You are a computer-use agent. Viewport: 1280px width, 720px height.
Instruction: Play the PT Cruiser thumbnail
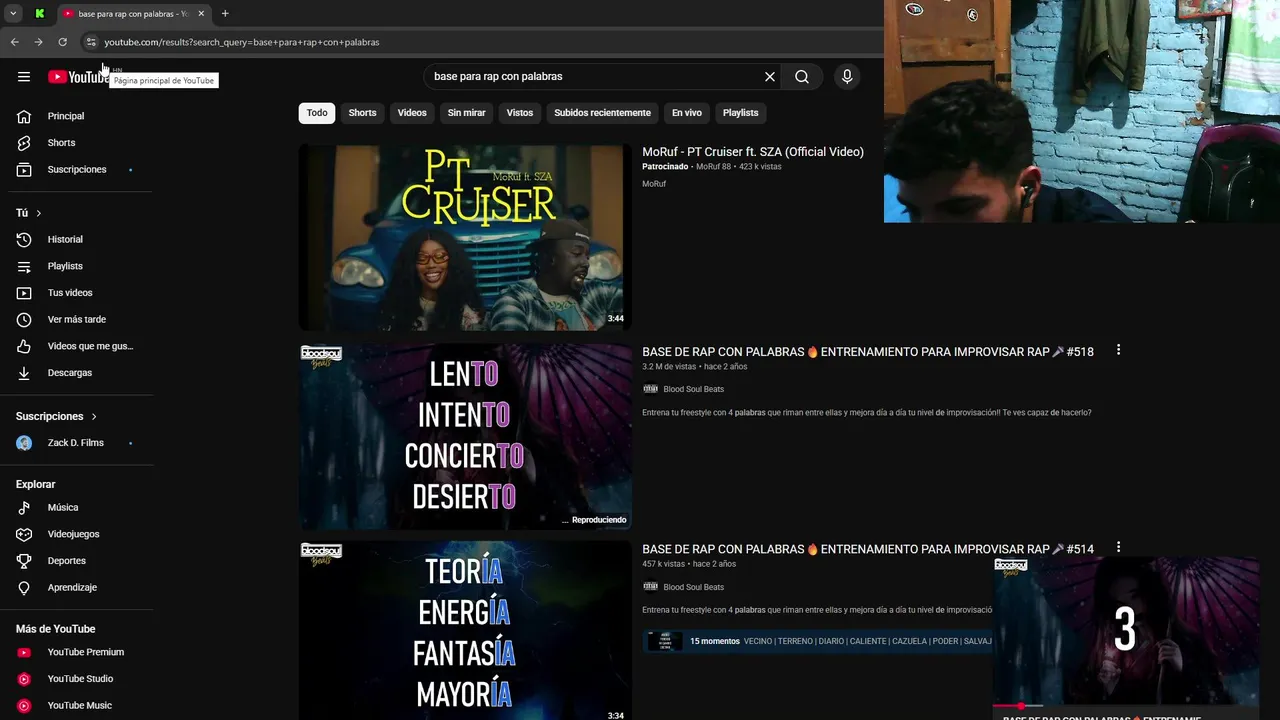click(465, 237)
